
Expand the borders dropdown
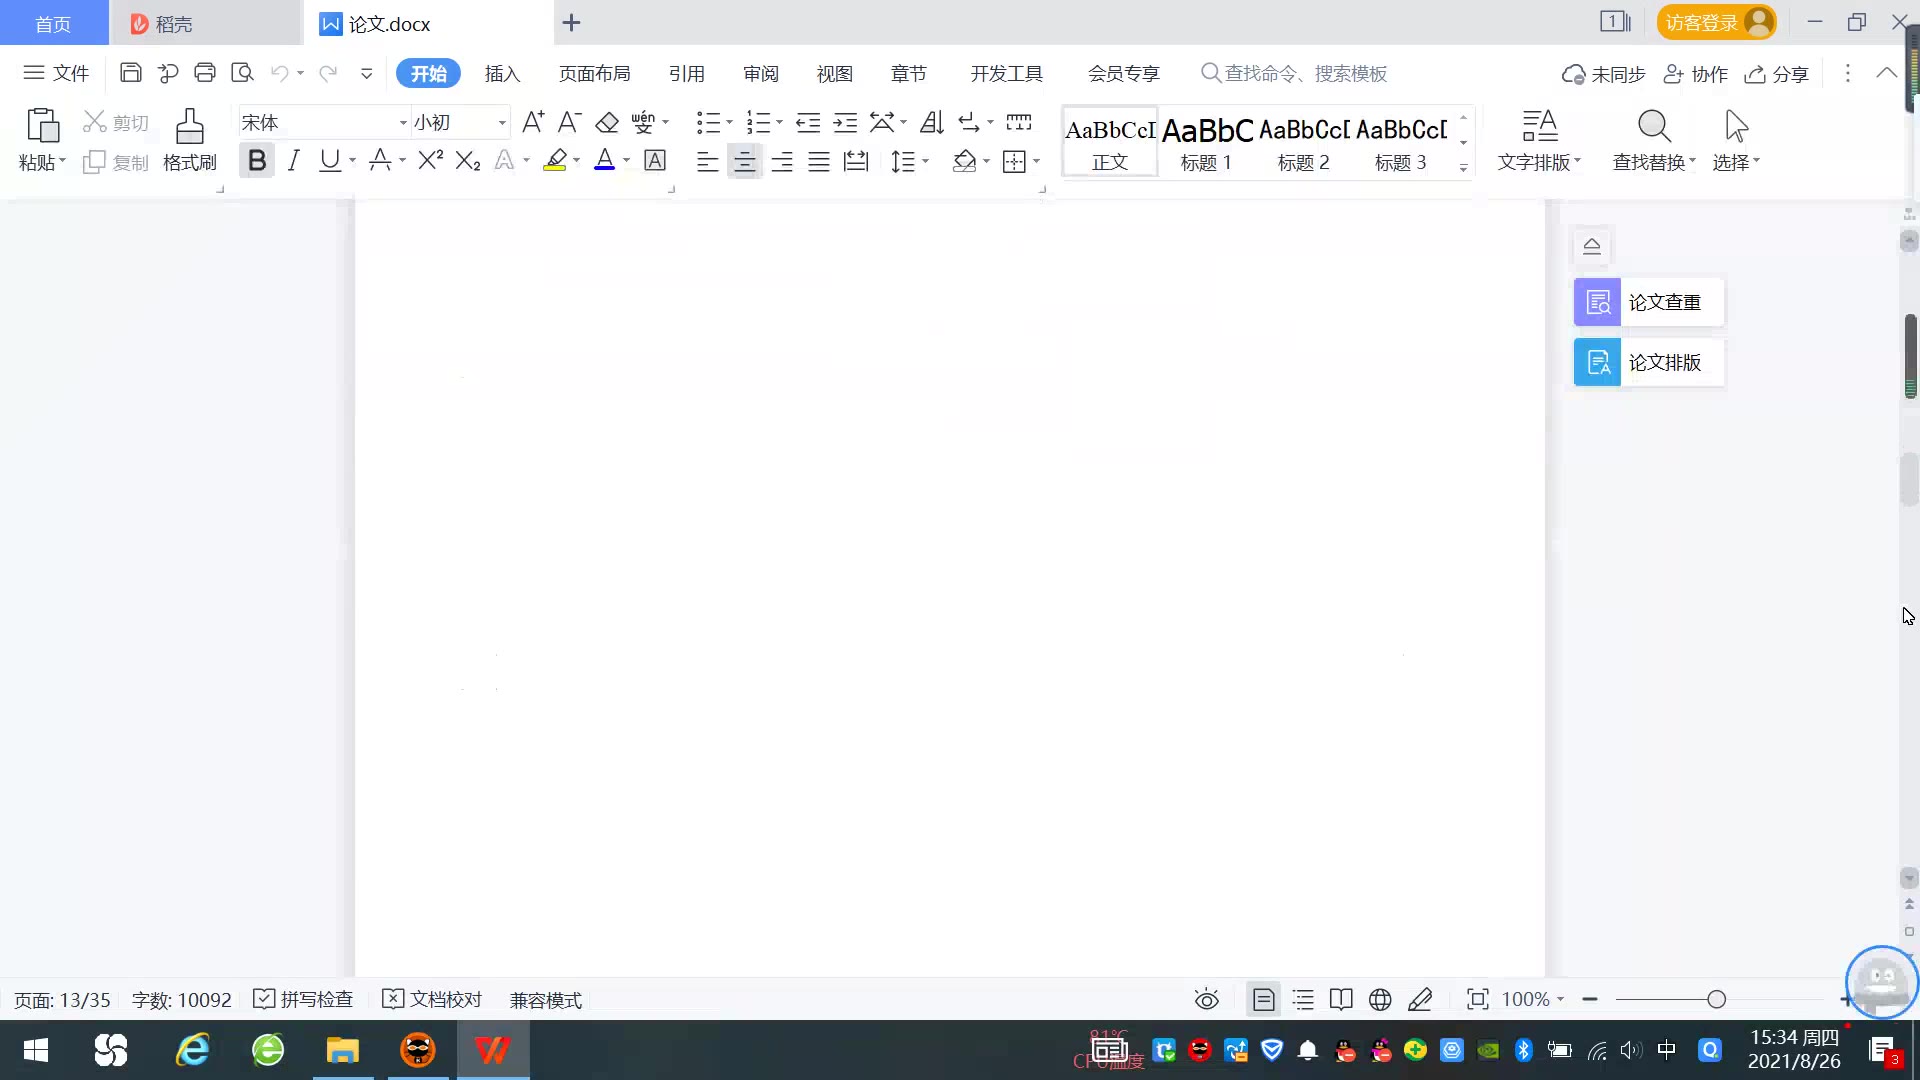coord(1037,161)
